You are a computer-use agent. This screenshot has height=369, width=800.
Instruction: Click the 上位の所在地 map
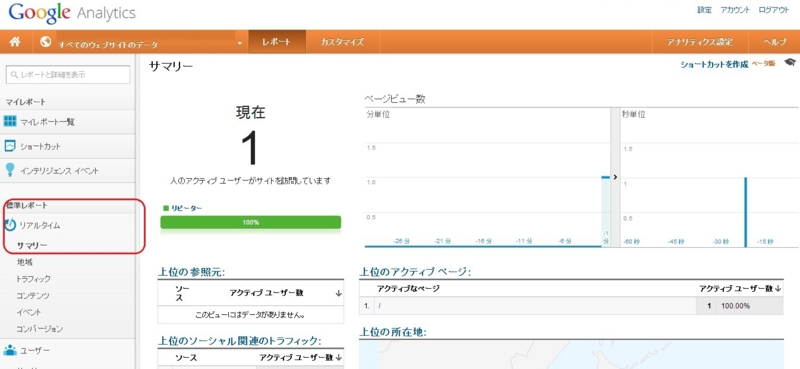click(x=571, y=355)
